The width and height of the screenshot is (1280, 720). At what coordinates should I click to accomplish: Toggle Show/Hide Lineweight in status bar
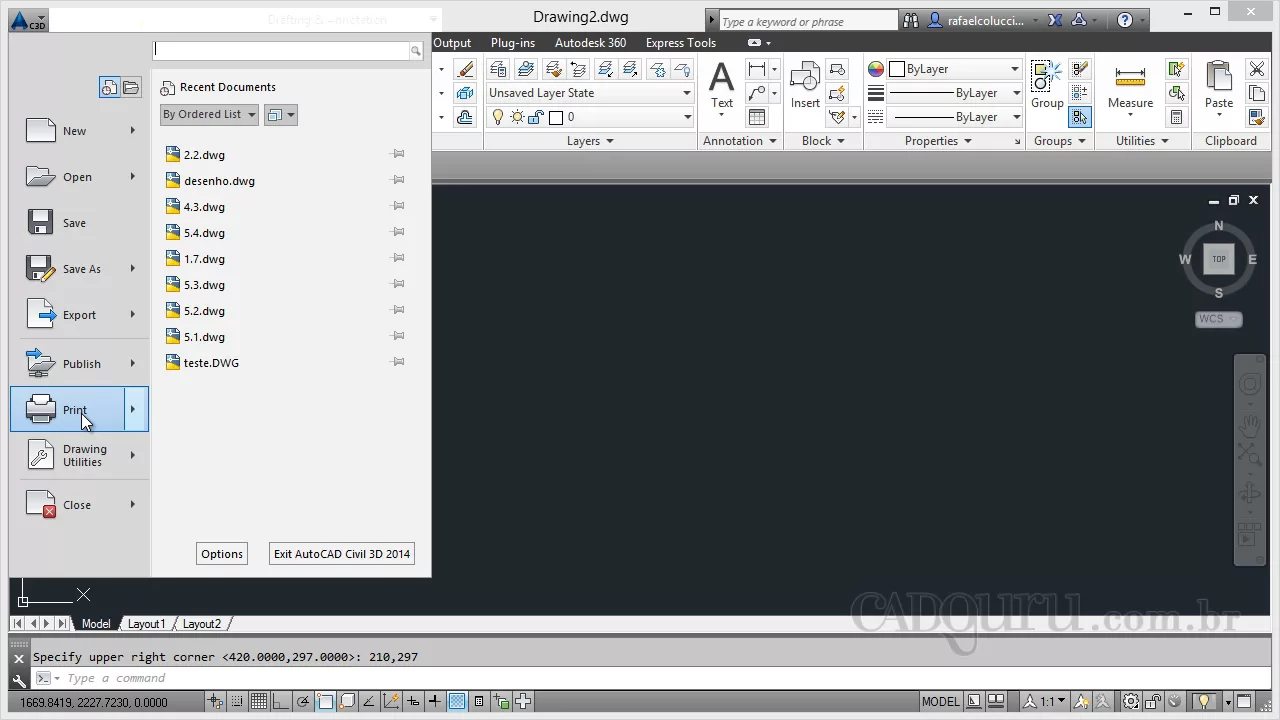click(x=434, y=702)
